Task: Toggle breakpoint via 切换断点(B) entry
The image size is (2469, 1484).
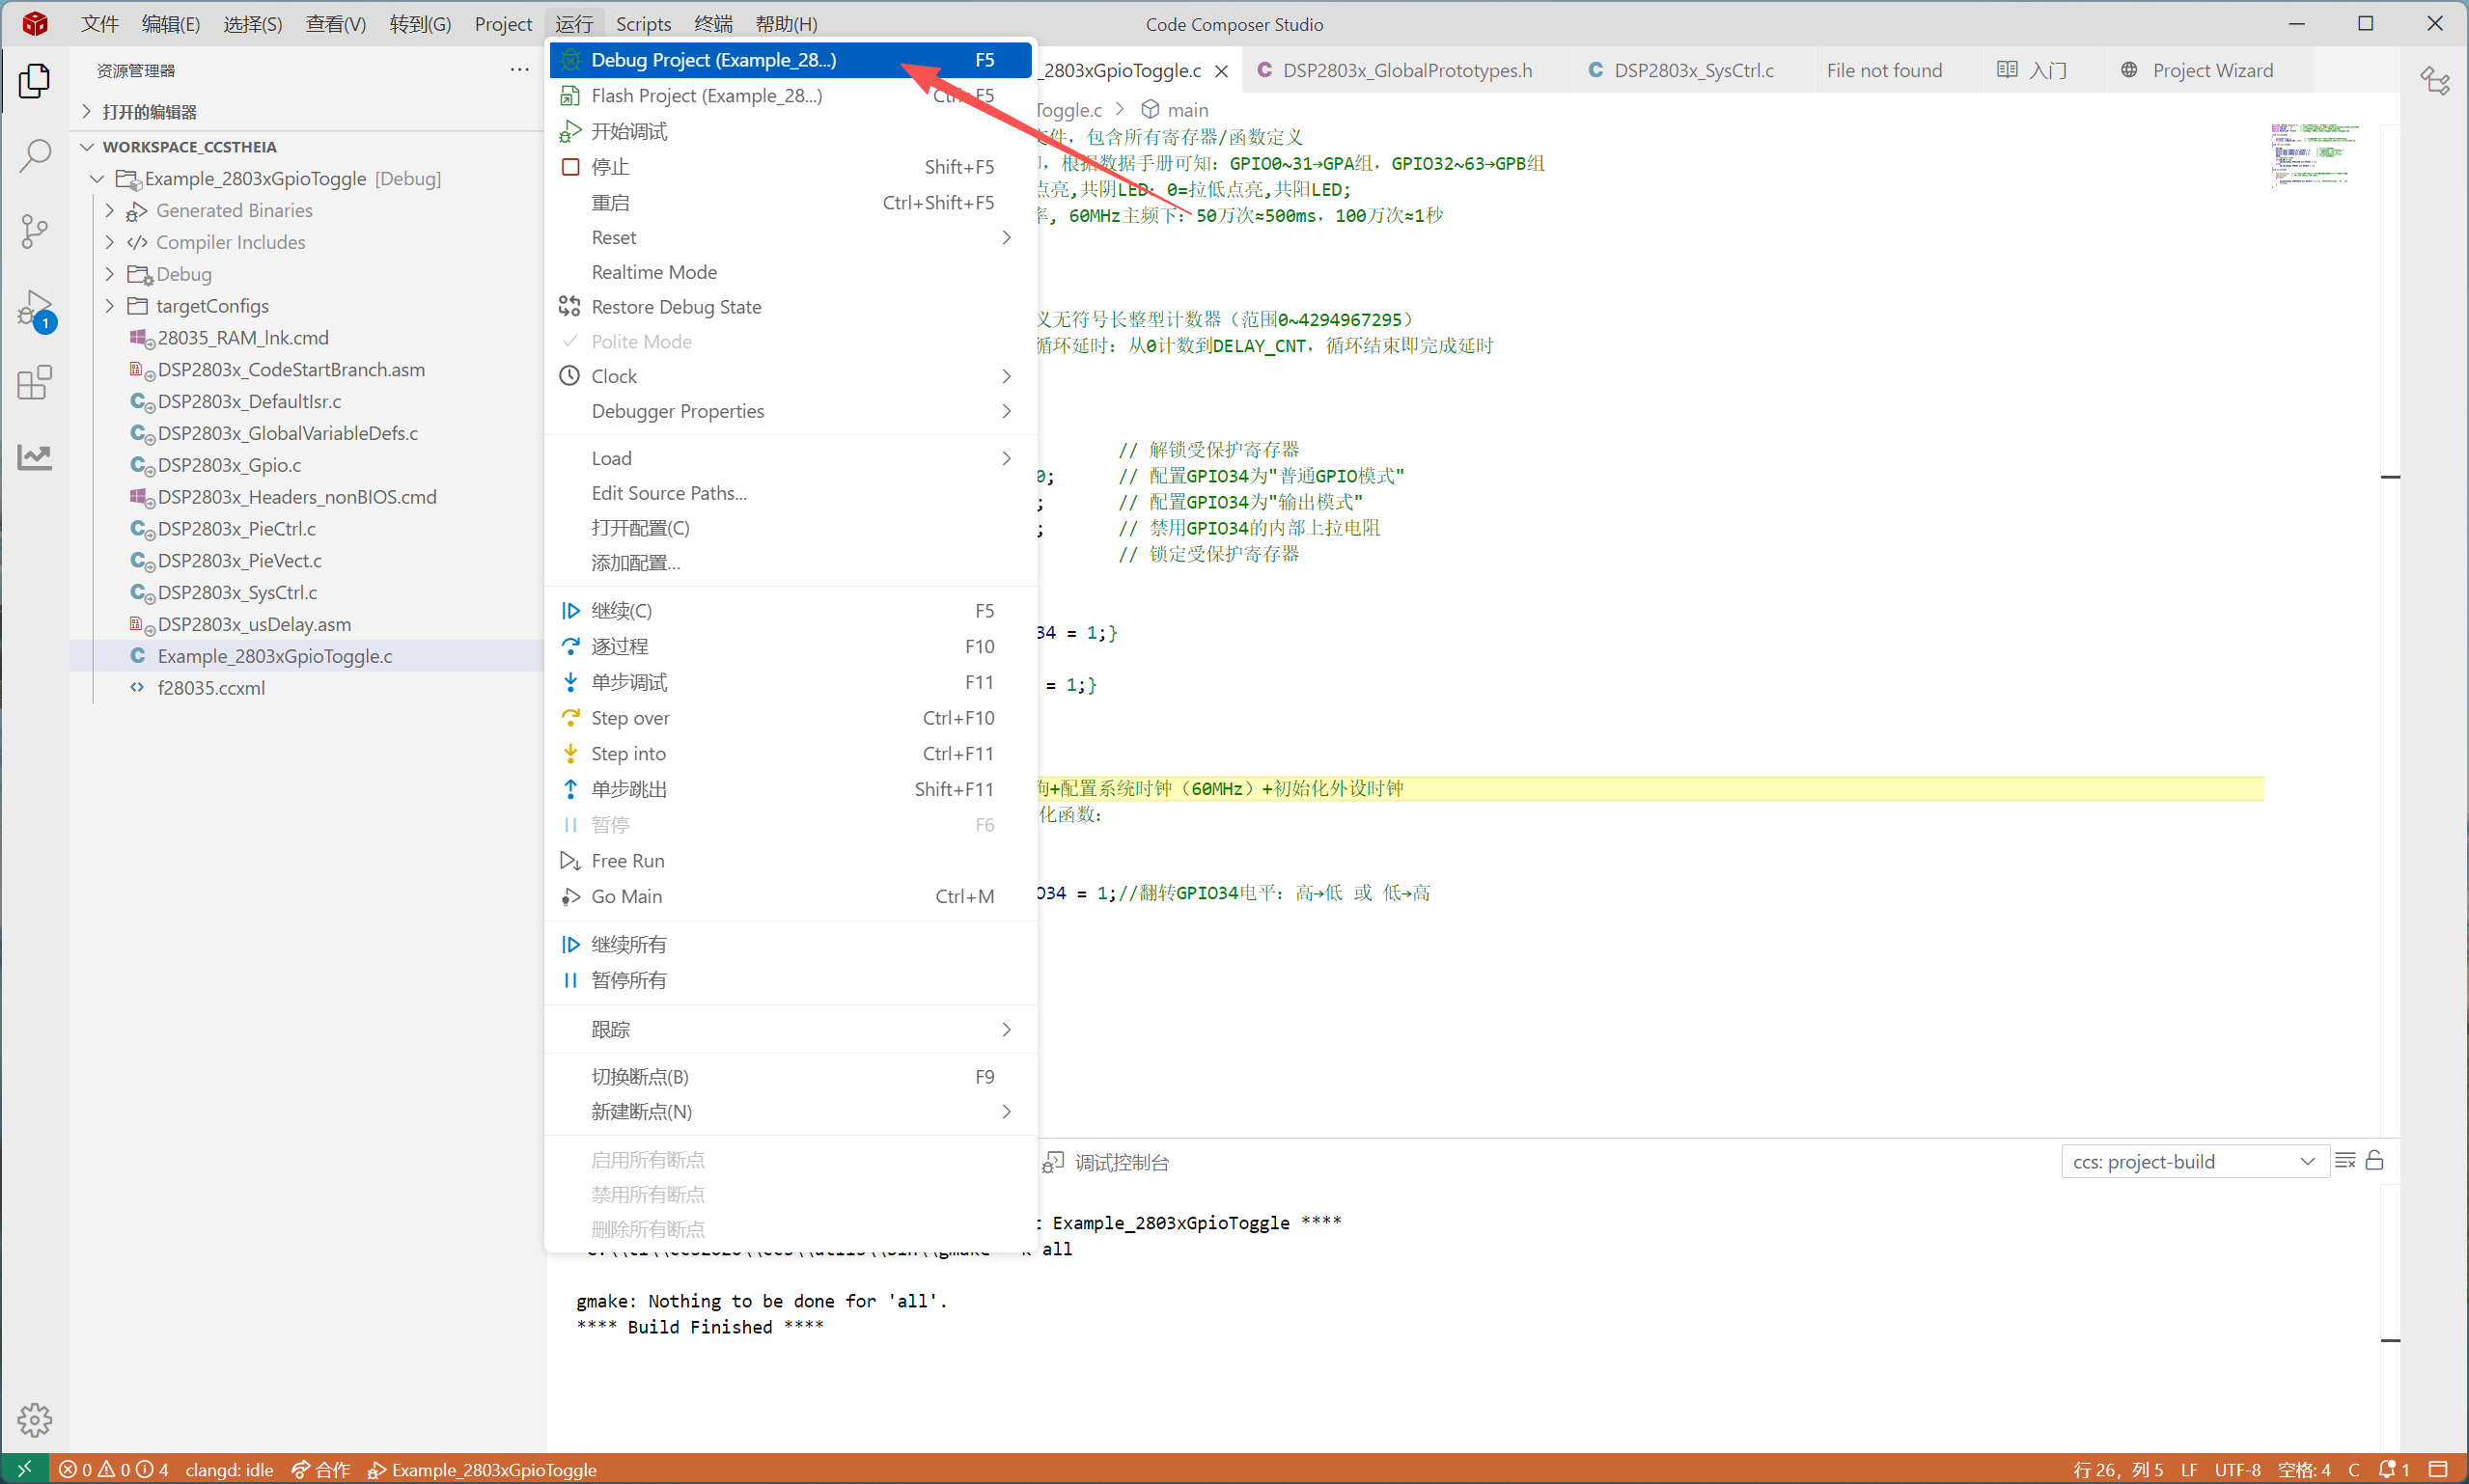Action: point(640,1077)
